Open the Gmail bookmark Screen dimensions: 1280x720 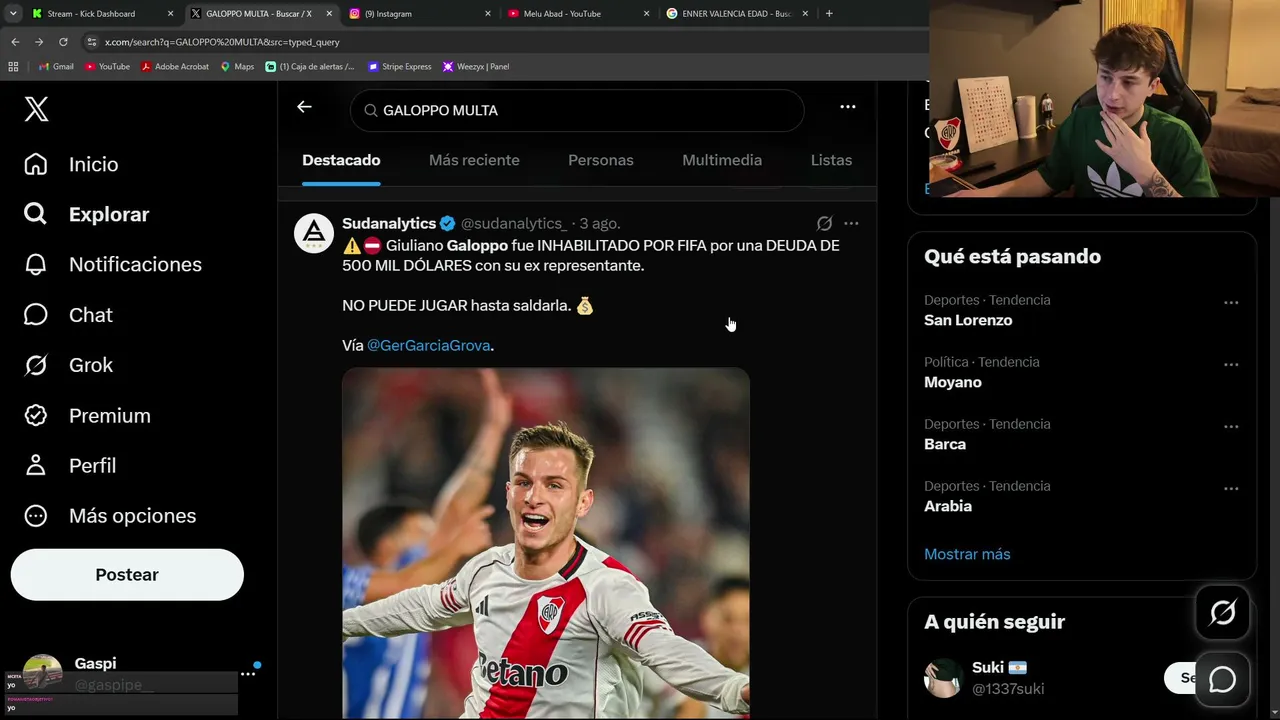tap(56, 67)
